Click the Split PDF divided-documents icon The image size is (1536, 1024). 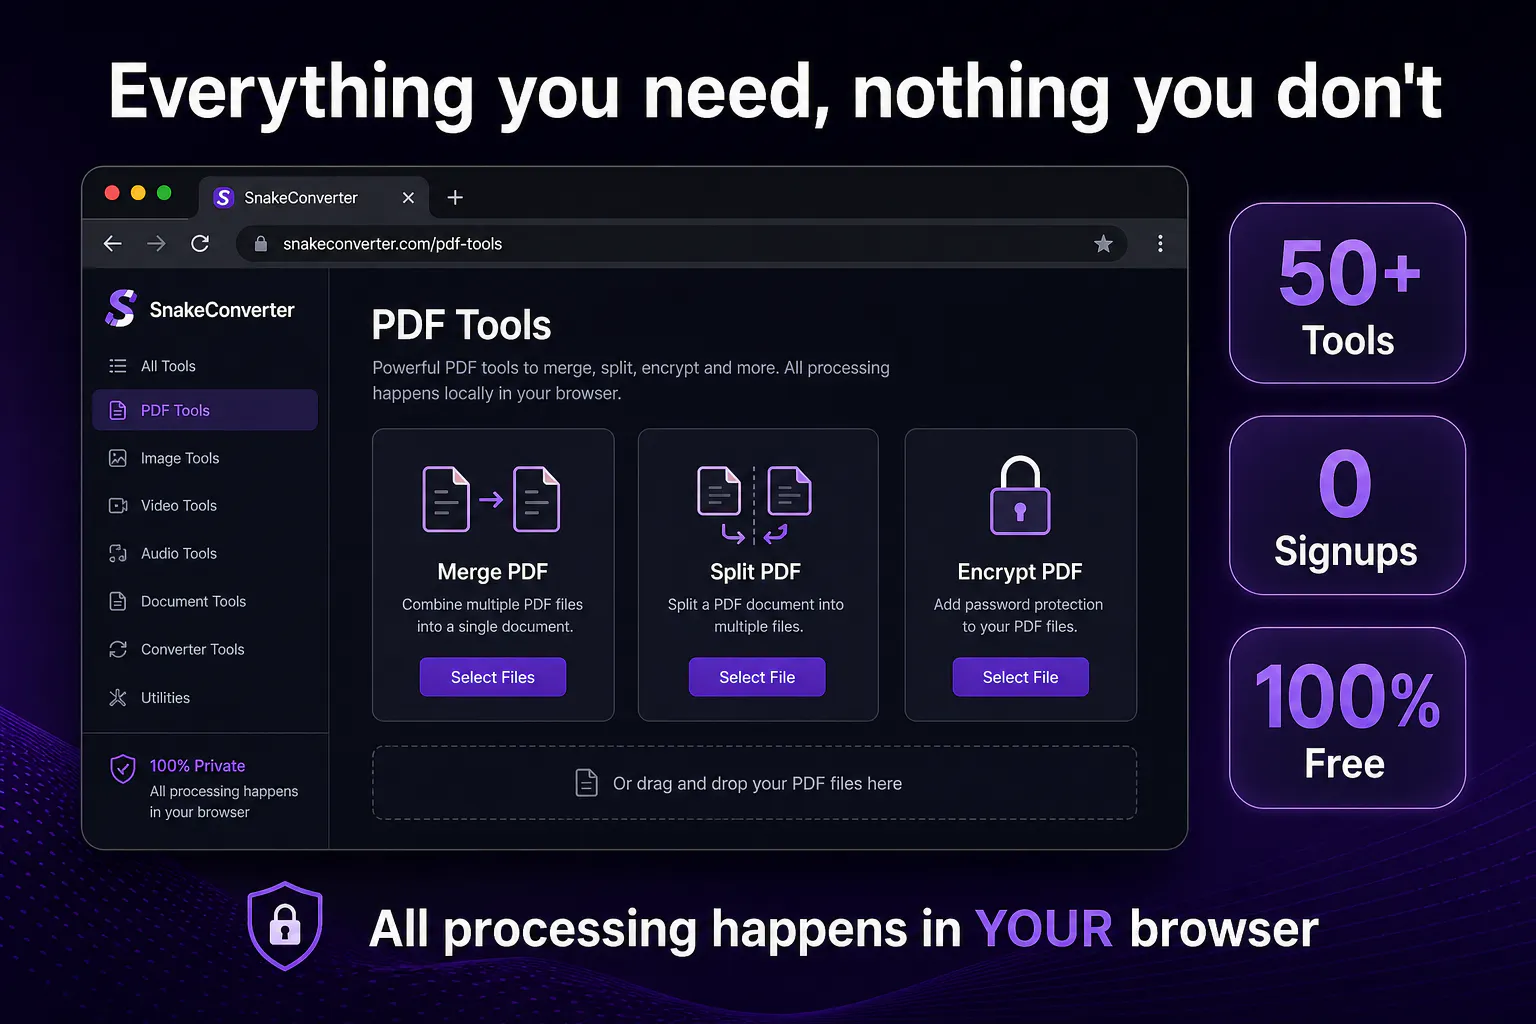pyautogui.click(x=755, y=504)
